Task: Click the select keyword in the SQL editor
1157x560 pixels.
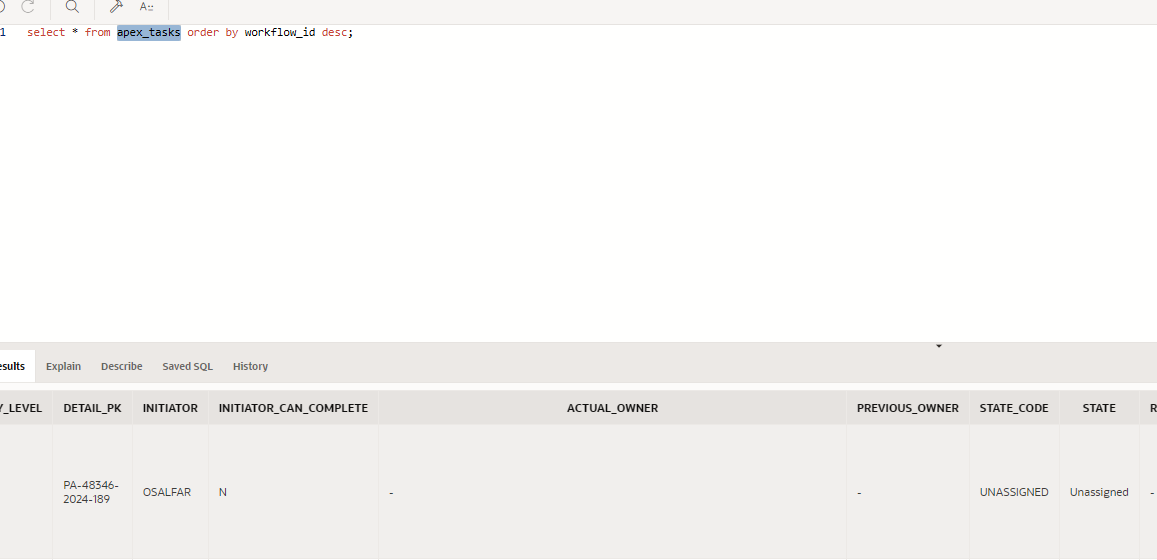Action: click(x=46, y=32)
